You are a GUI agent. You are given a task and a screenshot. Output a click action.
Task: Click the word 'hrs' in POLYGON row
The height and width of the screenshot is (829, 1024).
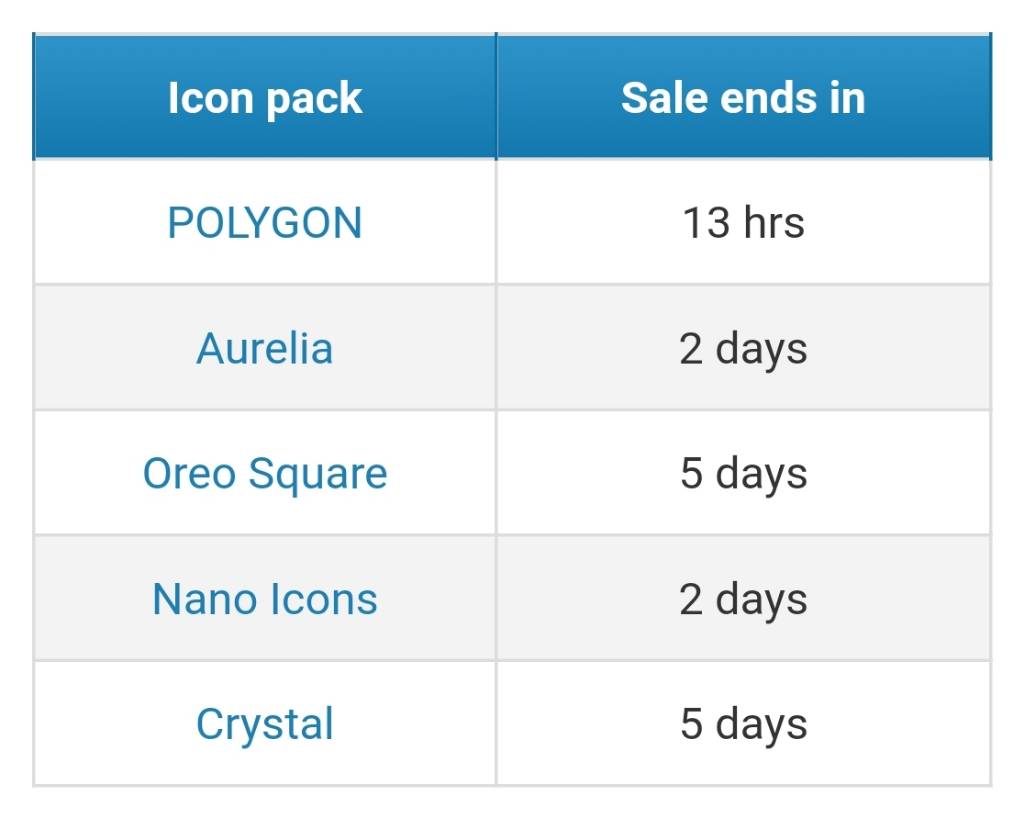point(774,223)
